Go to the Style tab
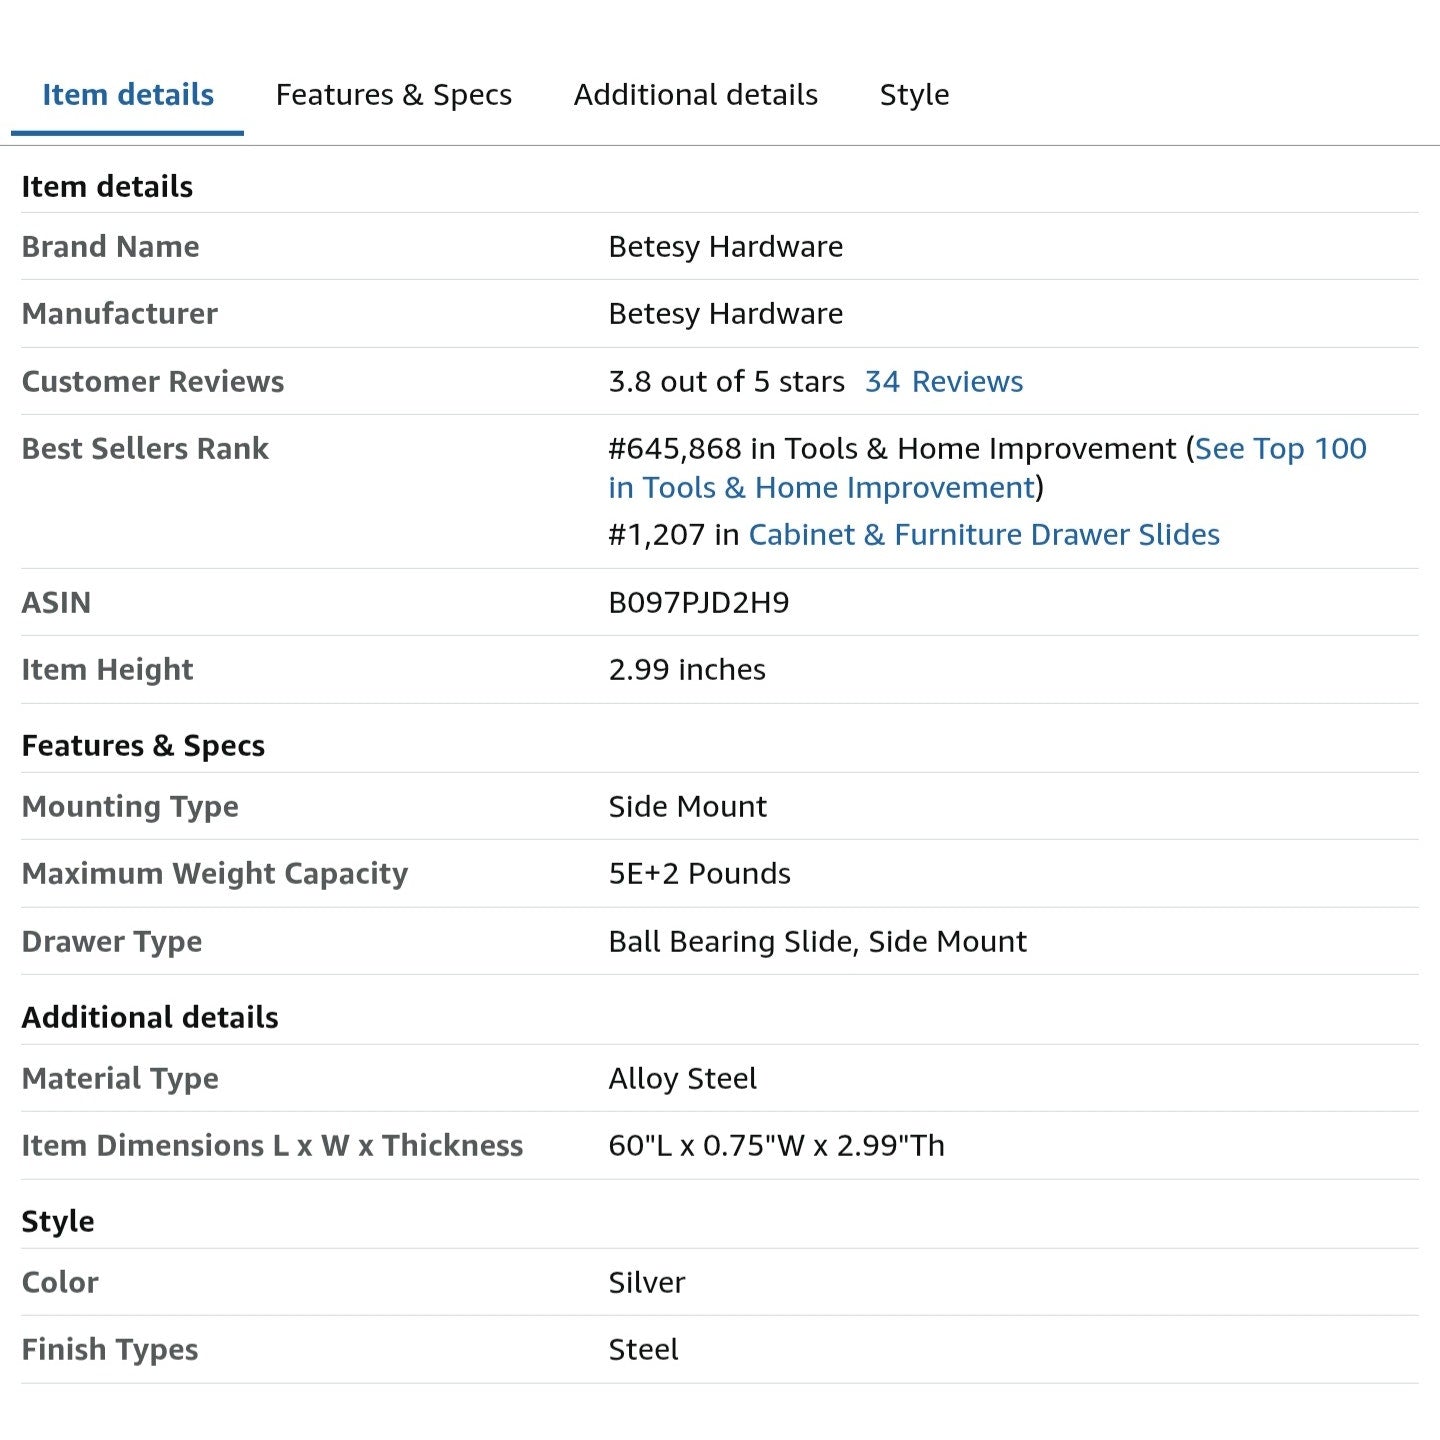Image resolution: width=1440 pixels, height=1440 pixels. tap(914, 95)
